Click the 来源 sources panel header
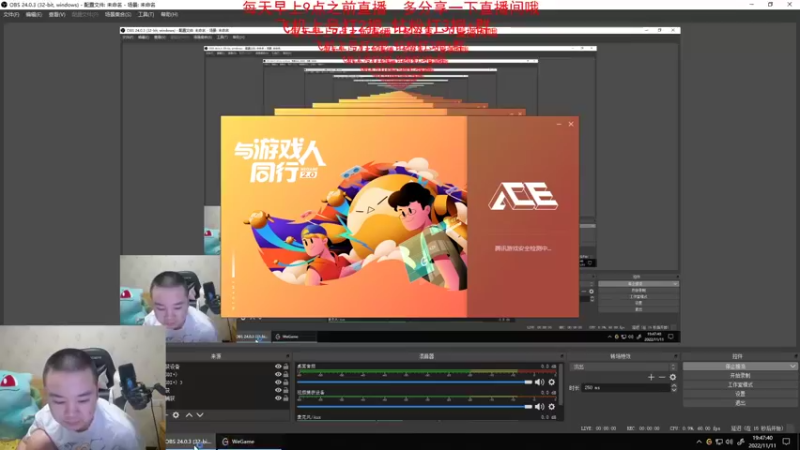This screenshot has width=800, height=450. pyautogui.click(x=216, y=356)
